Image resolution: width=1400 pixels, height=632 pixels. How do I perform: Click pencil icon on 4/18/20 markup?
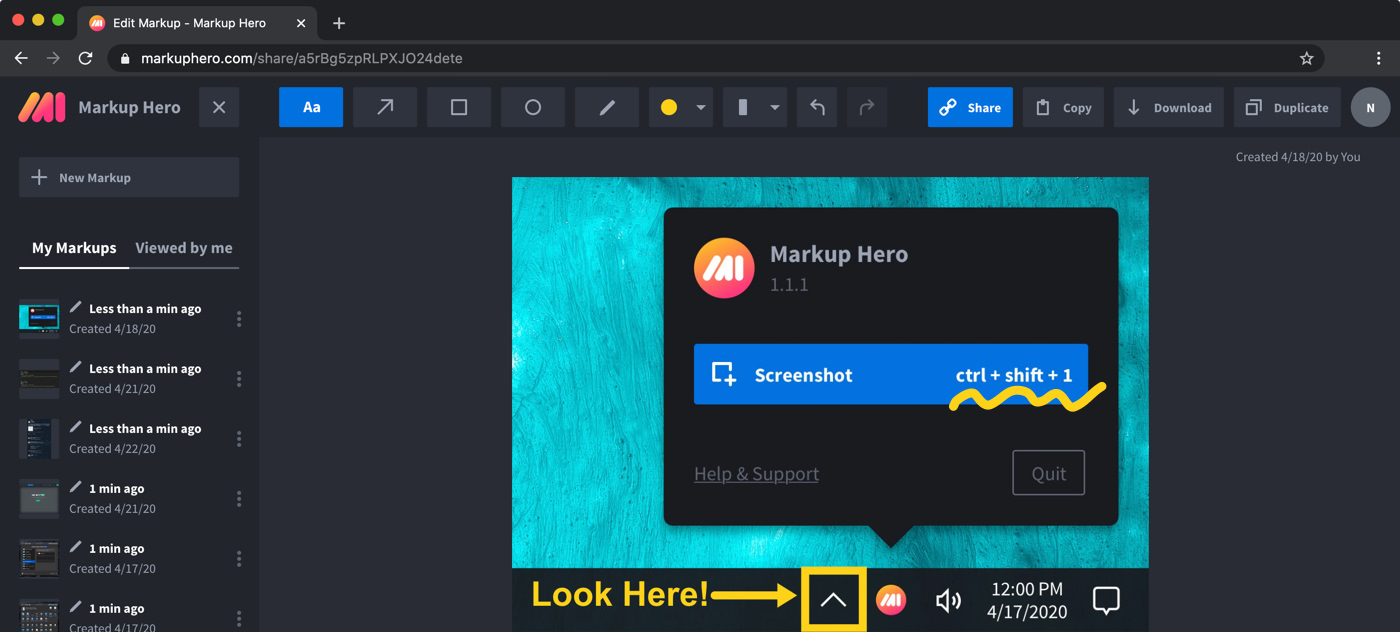(x=76, y=307)
